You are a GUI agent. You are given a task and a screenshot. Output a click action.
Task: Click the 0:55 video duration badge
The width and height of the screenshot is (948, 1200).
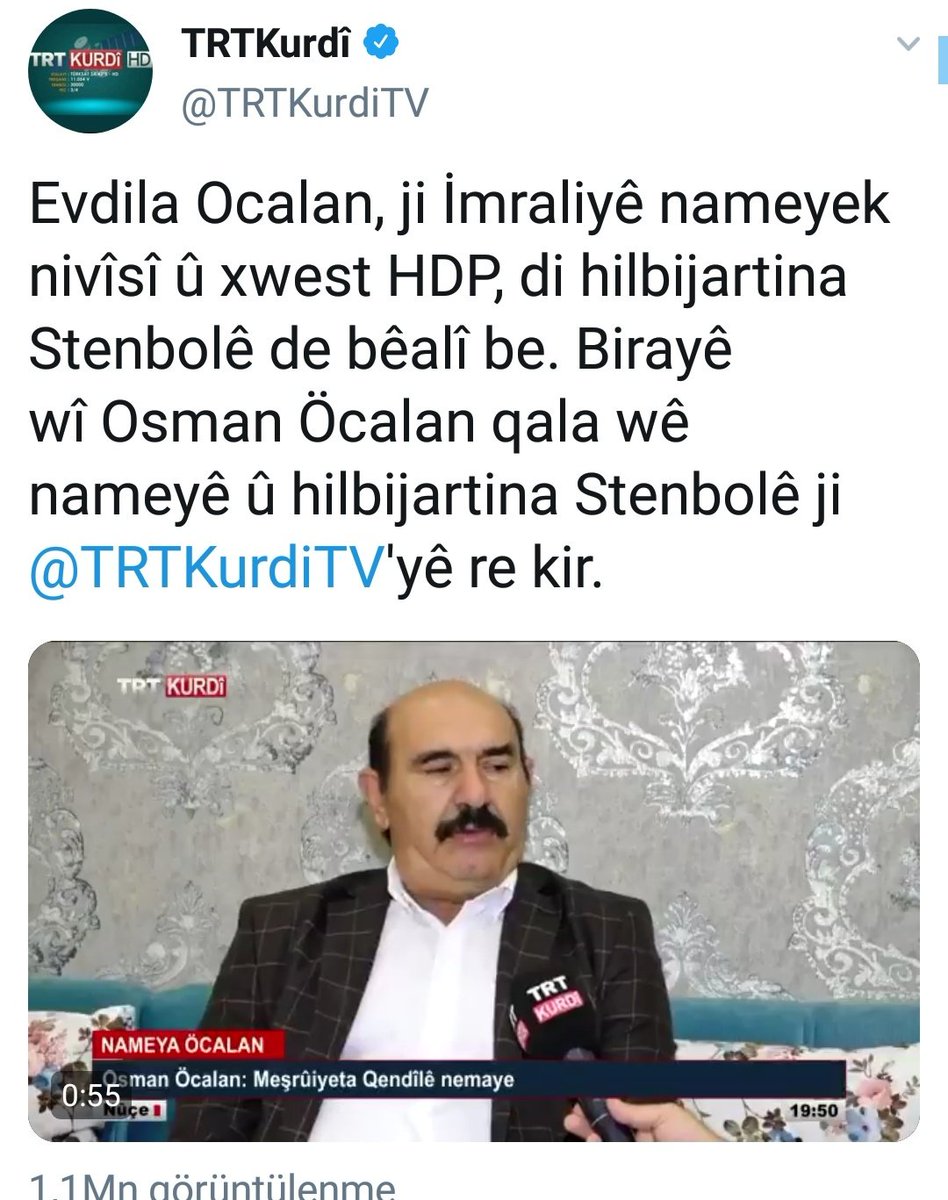(x=91, y=1096)
